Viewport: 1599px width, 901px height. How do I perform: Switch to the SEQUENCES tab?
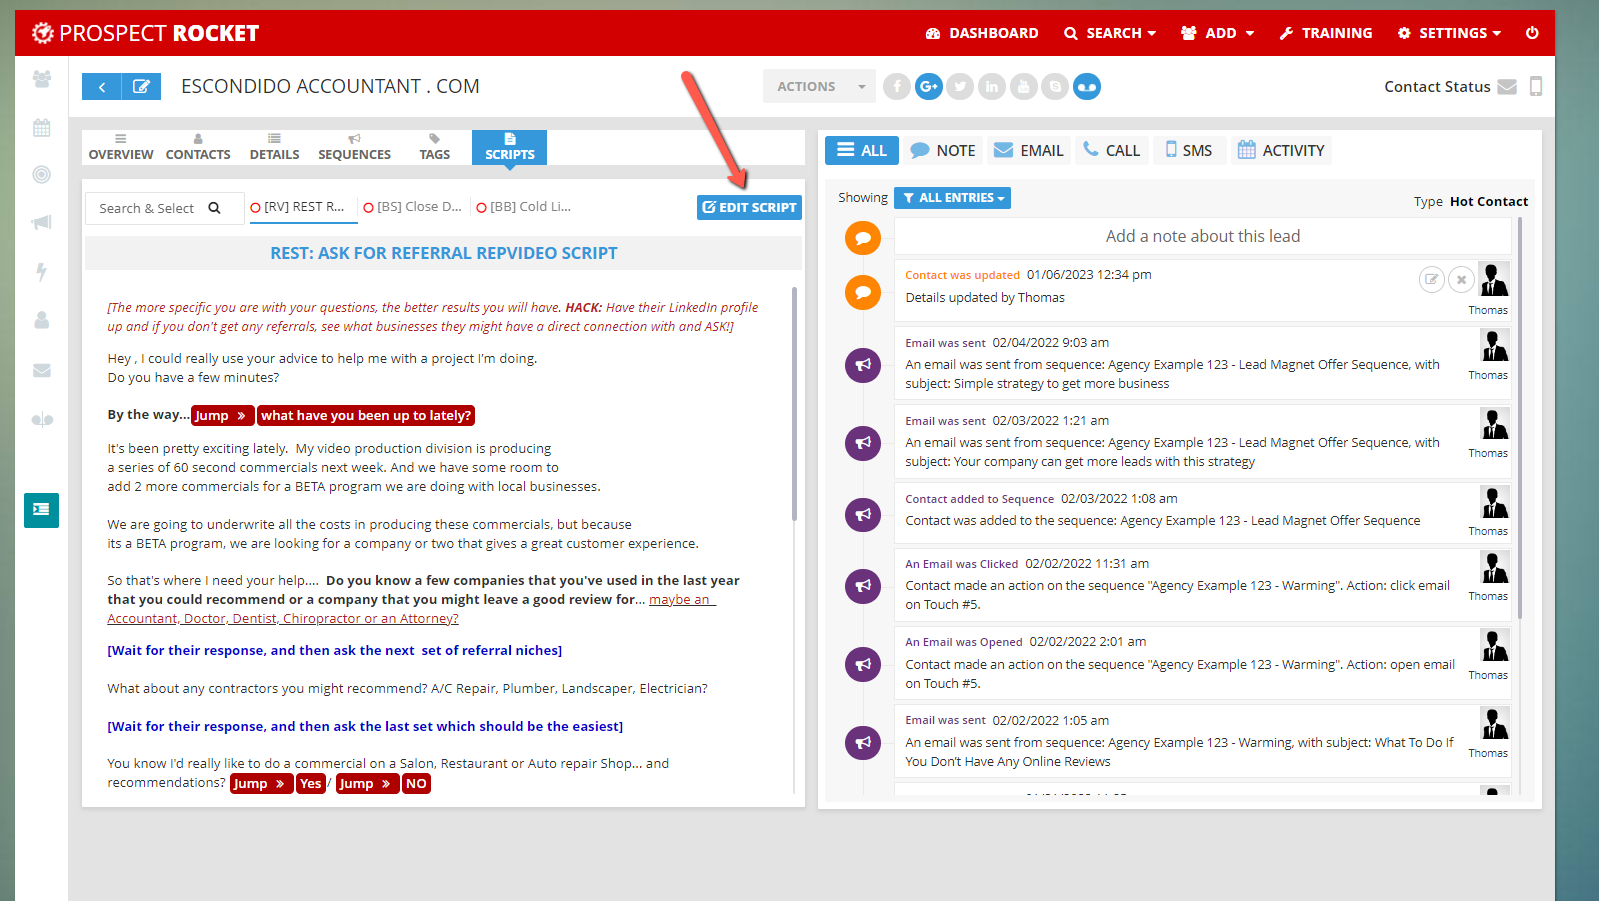[x=354, y=147]
